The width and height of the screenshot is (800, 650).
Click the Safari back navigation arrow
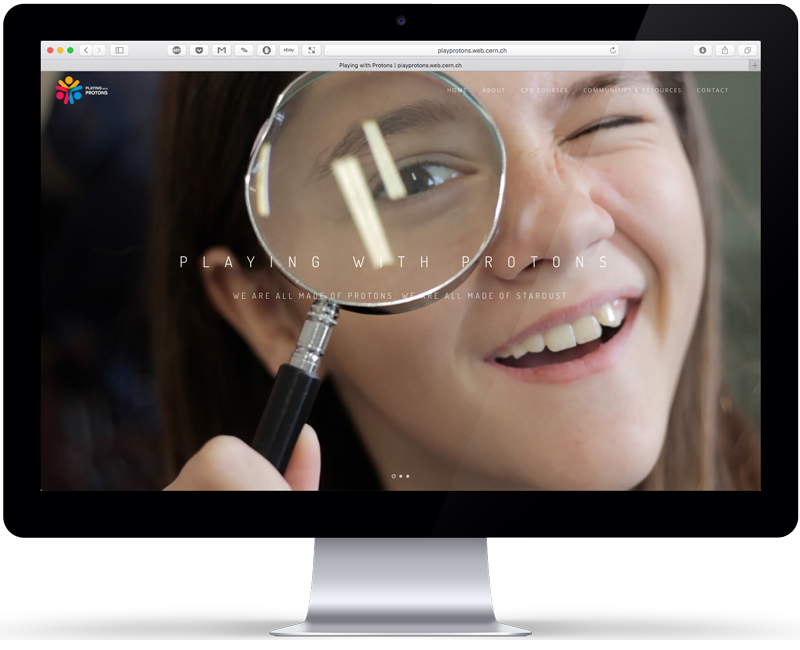(86, 50)
